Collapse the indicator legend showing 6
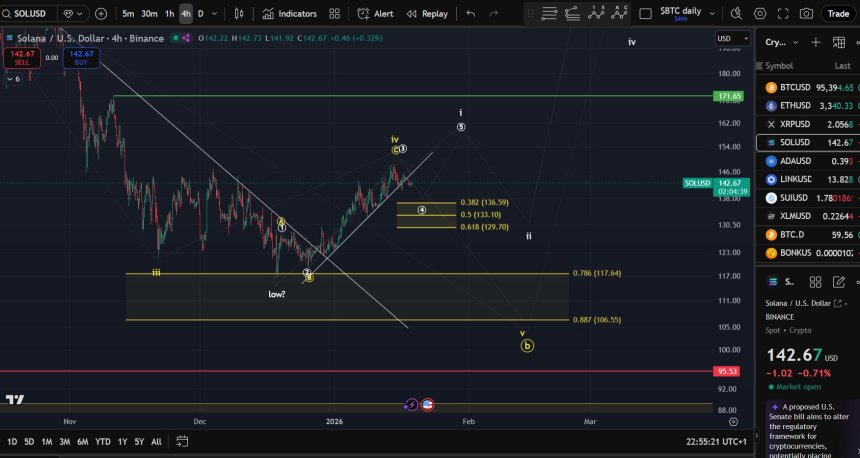Image resolution: width=860 pixels, height=458 pixels. point(13,79)
